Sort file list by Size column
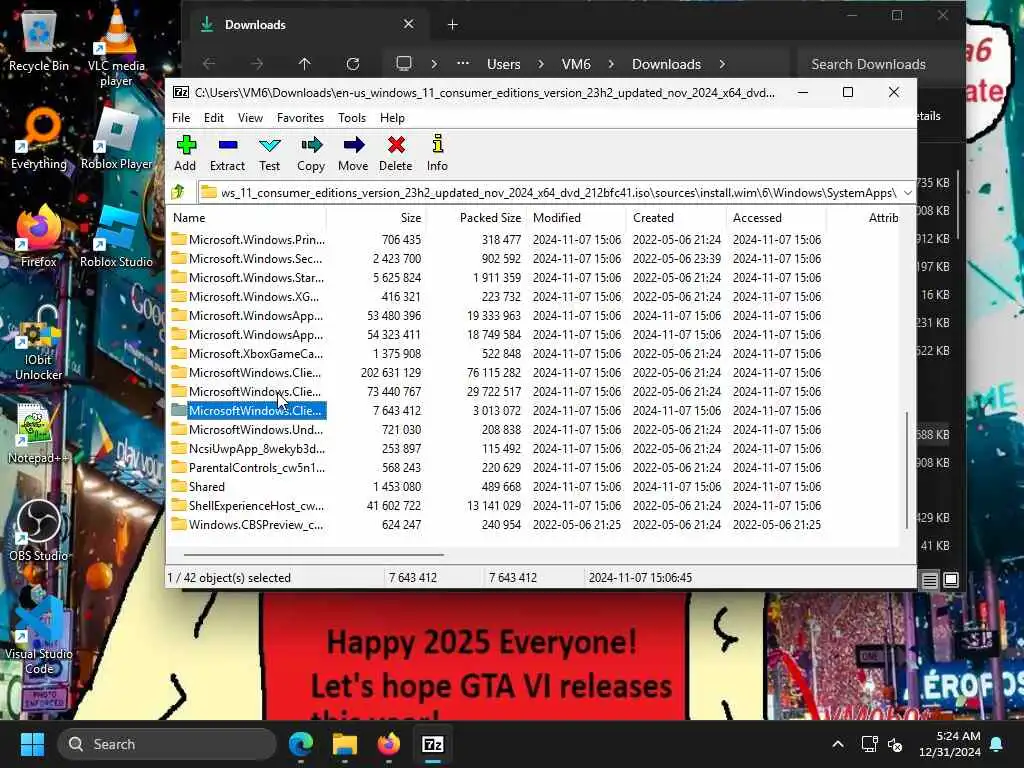 pos(376,217)
